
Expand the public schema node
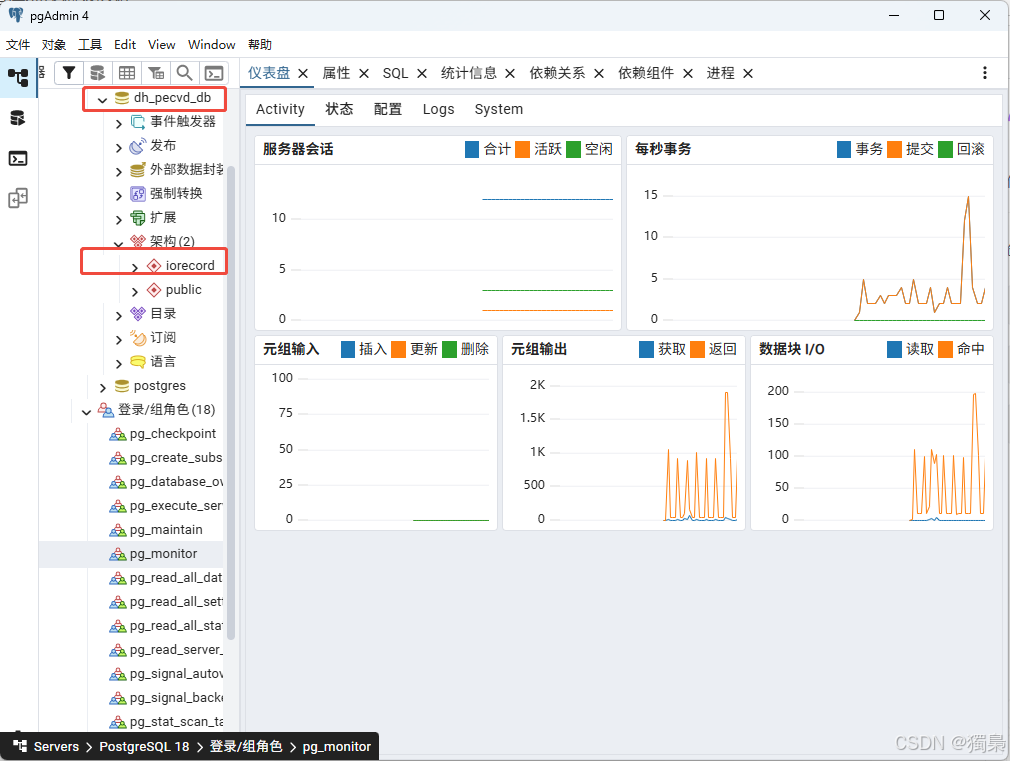(135, 291)
